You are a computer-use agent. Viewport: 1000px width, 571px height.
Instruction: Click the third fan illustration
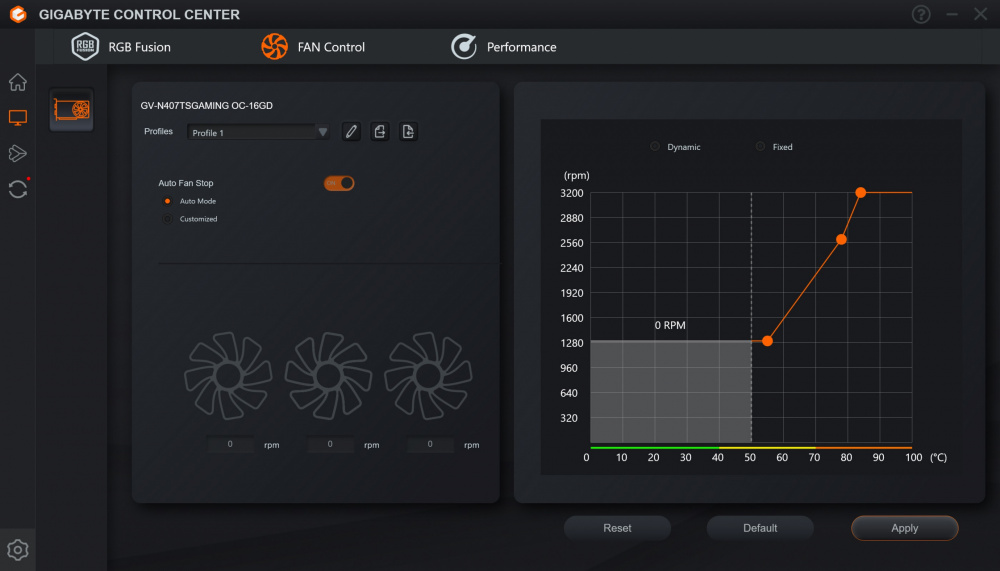coord(429,376)
